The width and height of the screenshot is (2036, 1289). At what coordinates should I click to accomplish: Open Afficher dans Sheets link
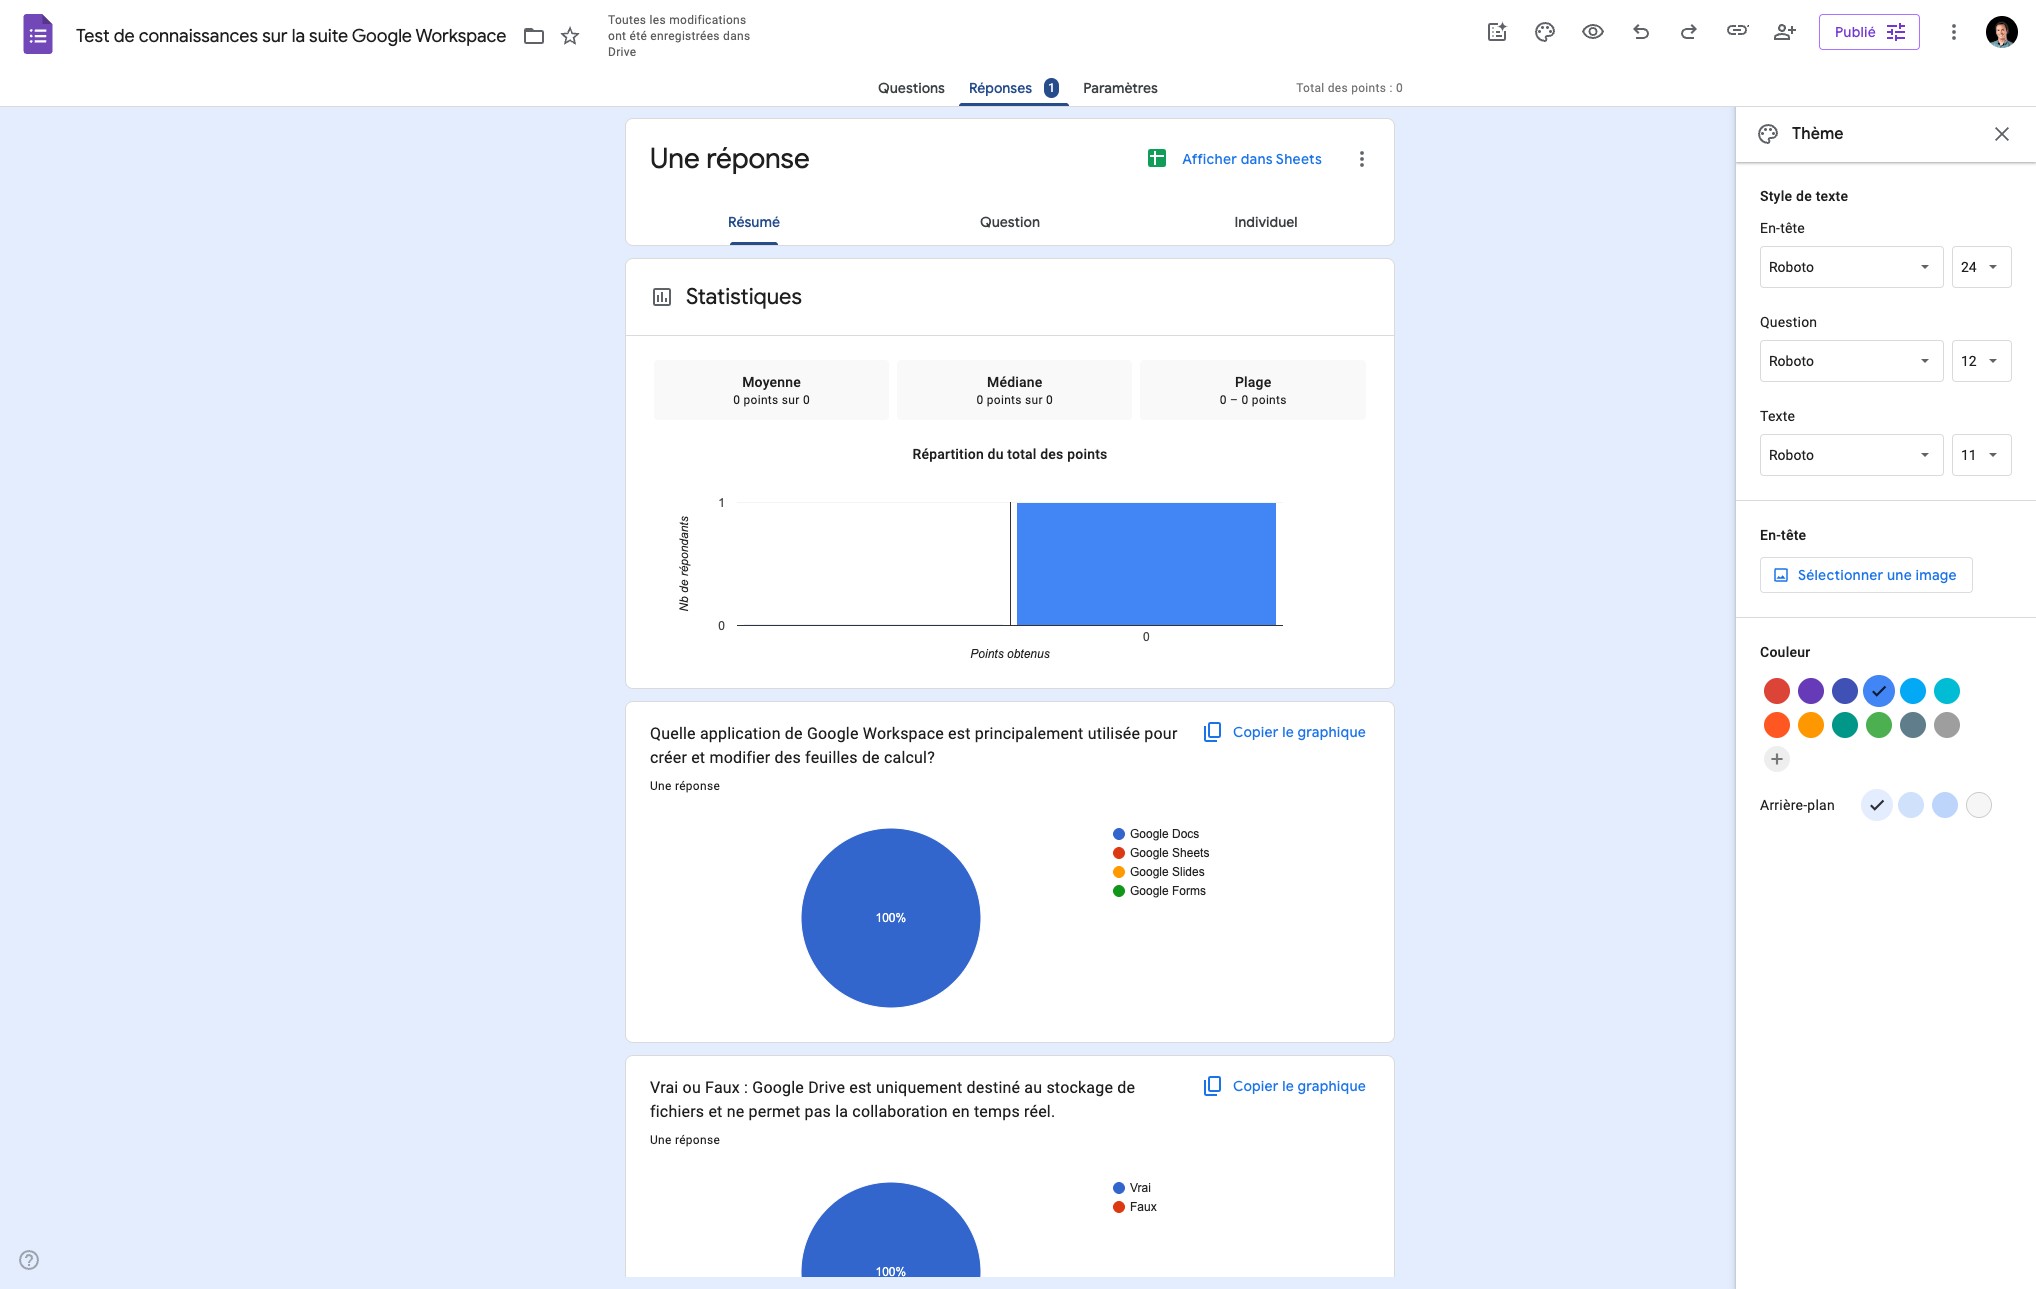point(1252,159)
